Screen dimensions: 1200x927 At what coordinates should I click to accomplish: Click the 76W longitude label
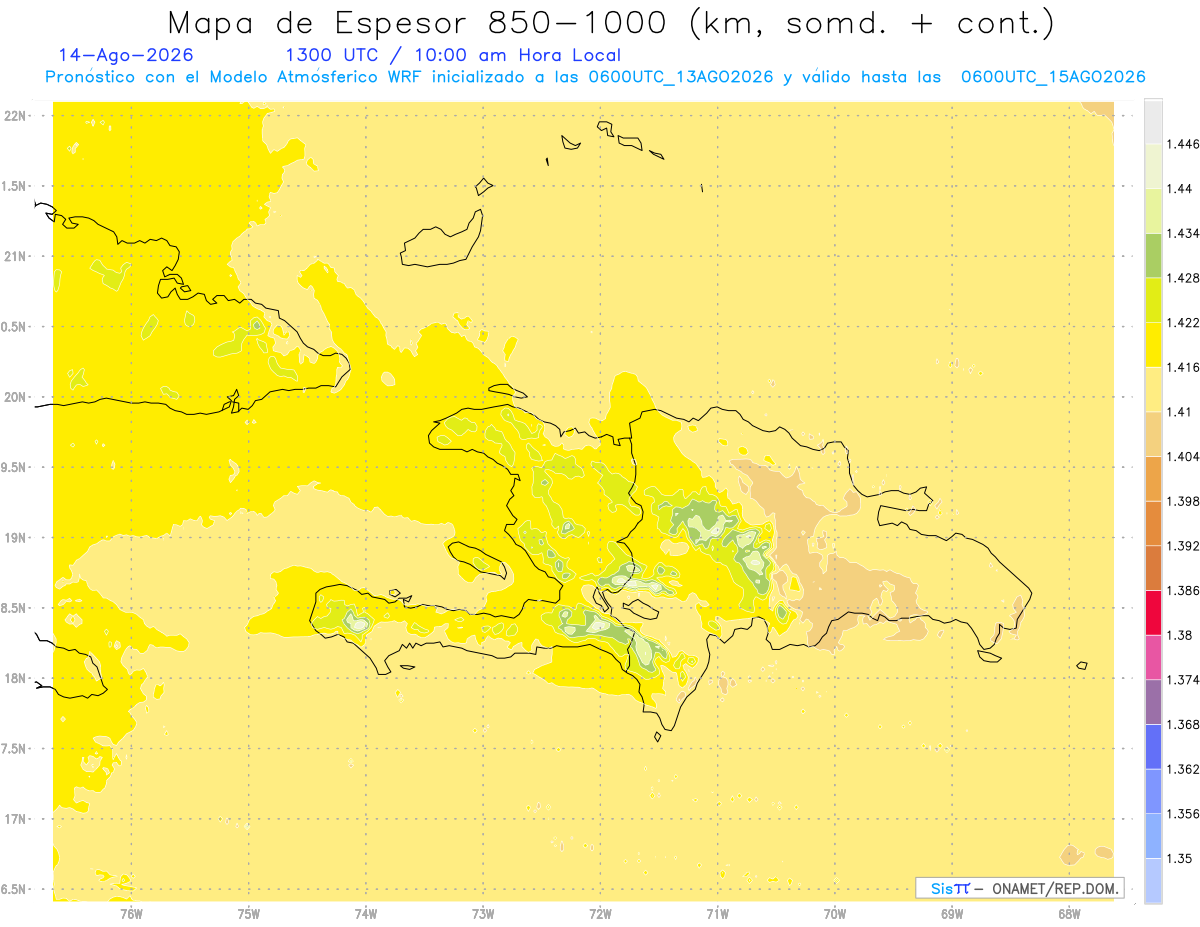(131, 913)
